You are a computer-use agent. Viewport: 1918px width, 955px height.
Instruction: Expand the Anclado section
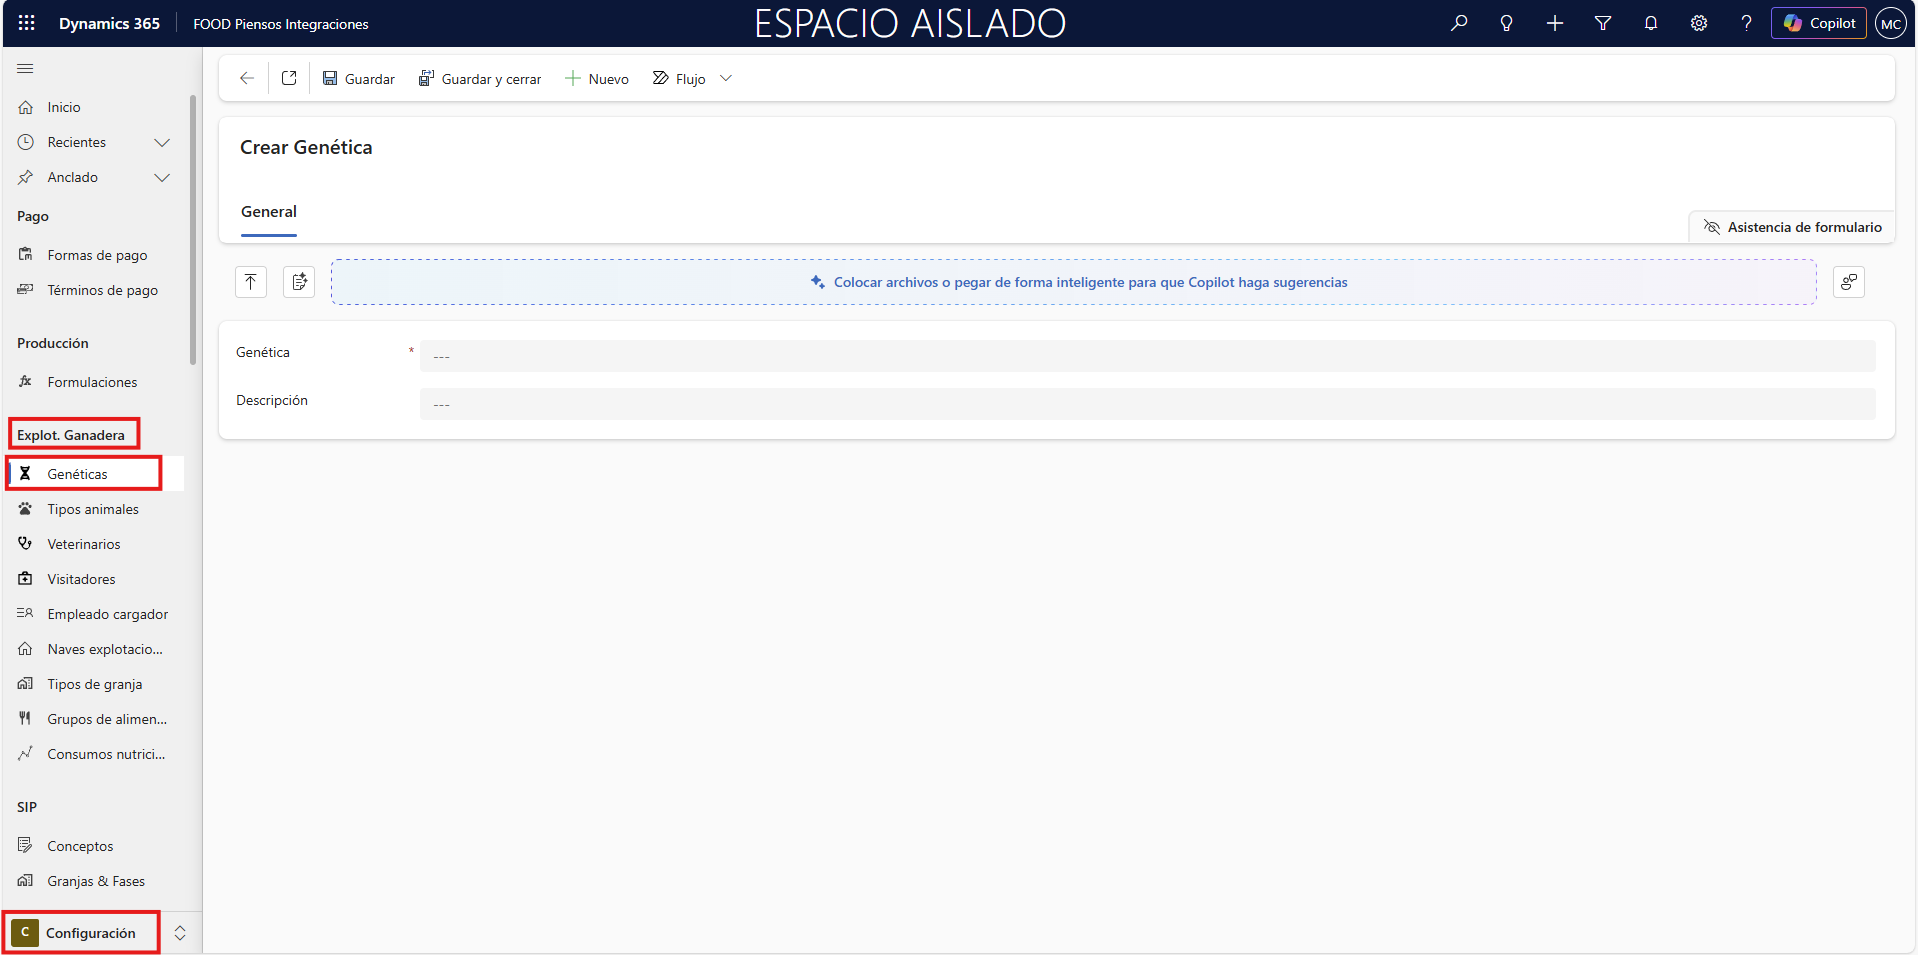(x=162, y=177)
